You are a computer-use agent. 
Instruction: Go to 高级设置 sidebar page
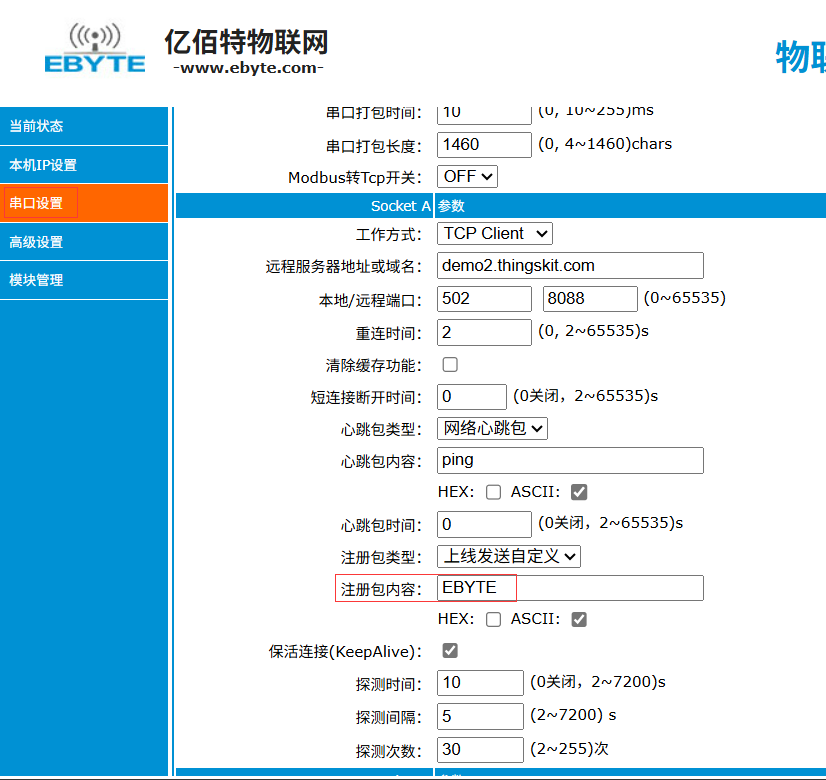pos(36,242)
